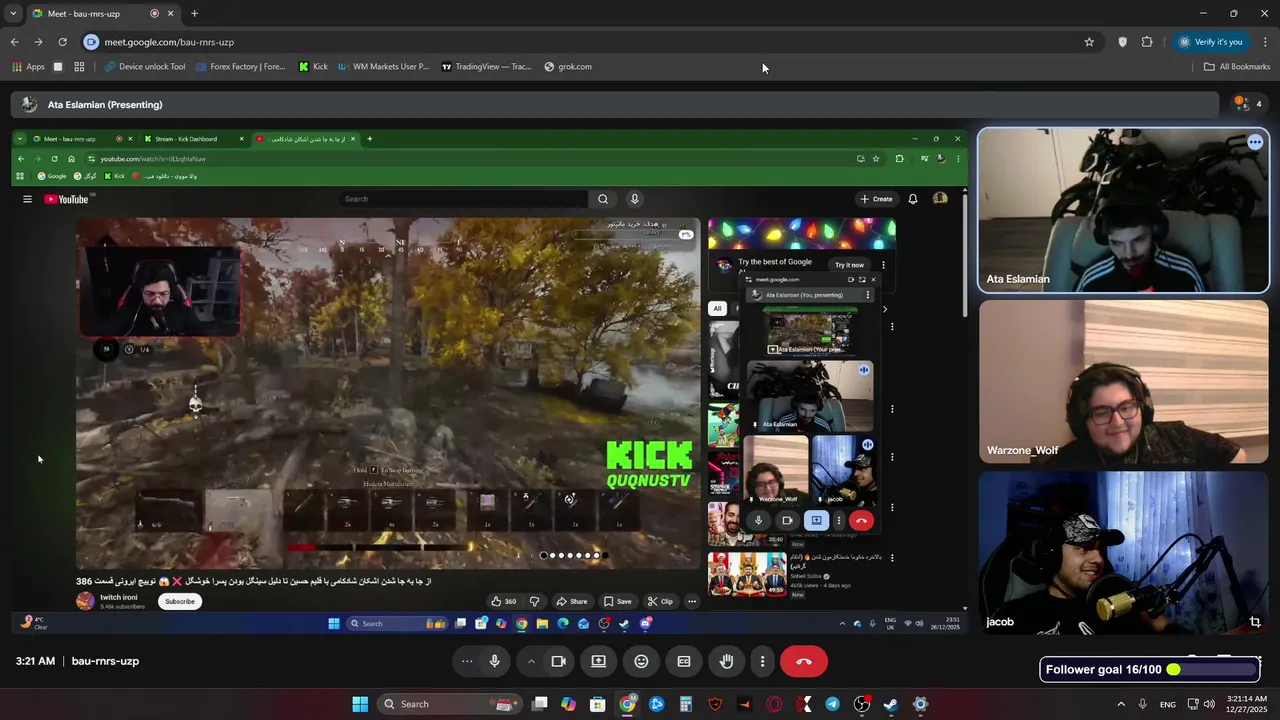Click the Windows taskbar Search box
The image size is (1280, 720).
click(x=451, y=704)
